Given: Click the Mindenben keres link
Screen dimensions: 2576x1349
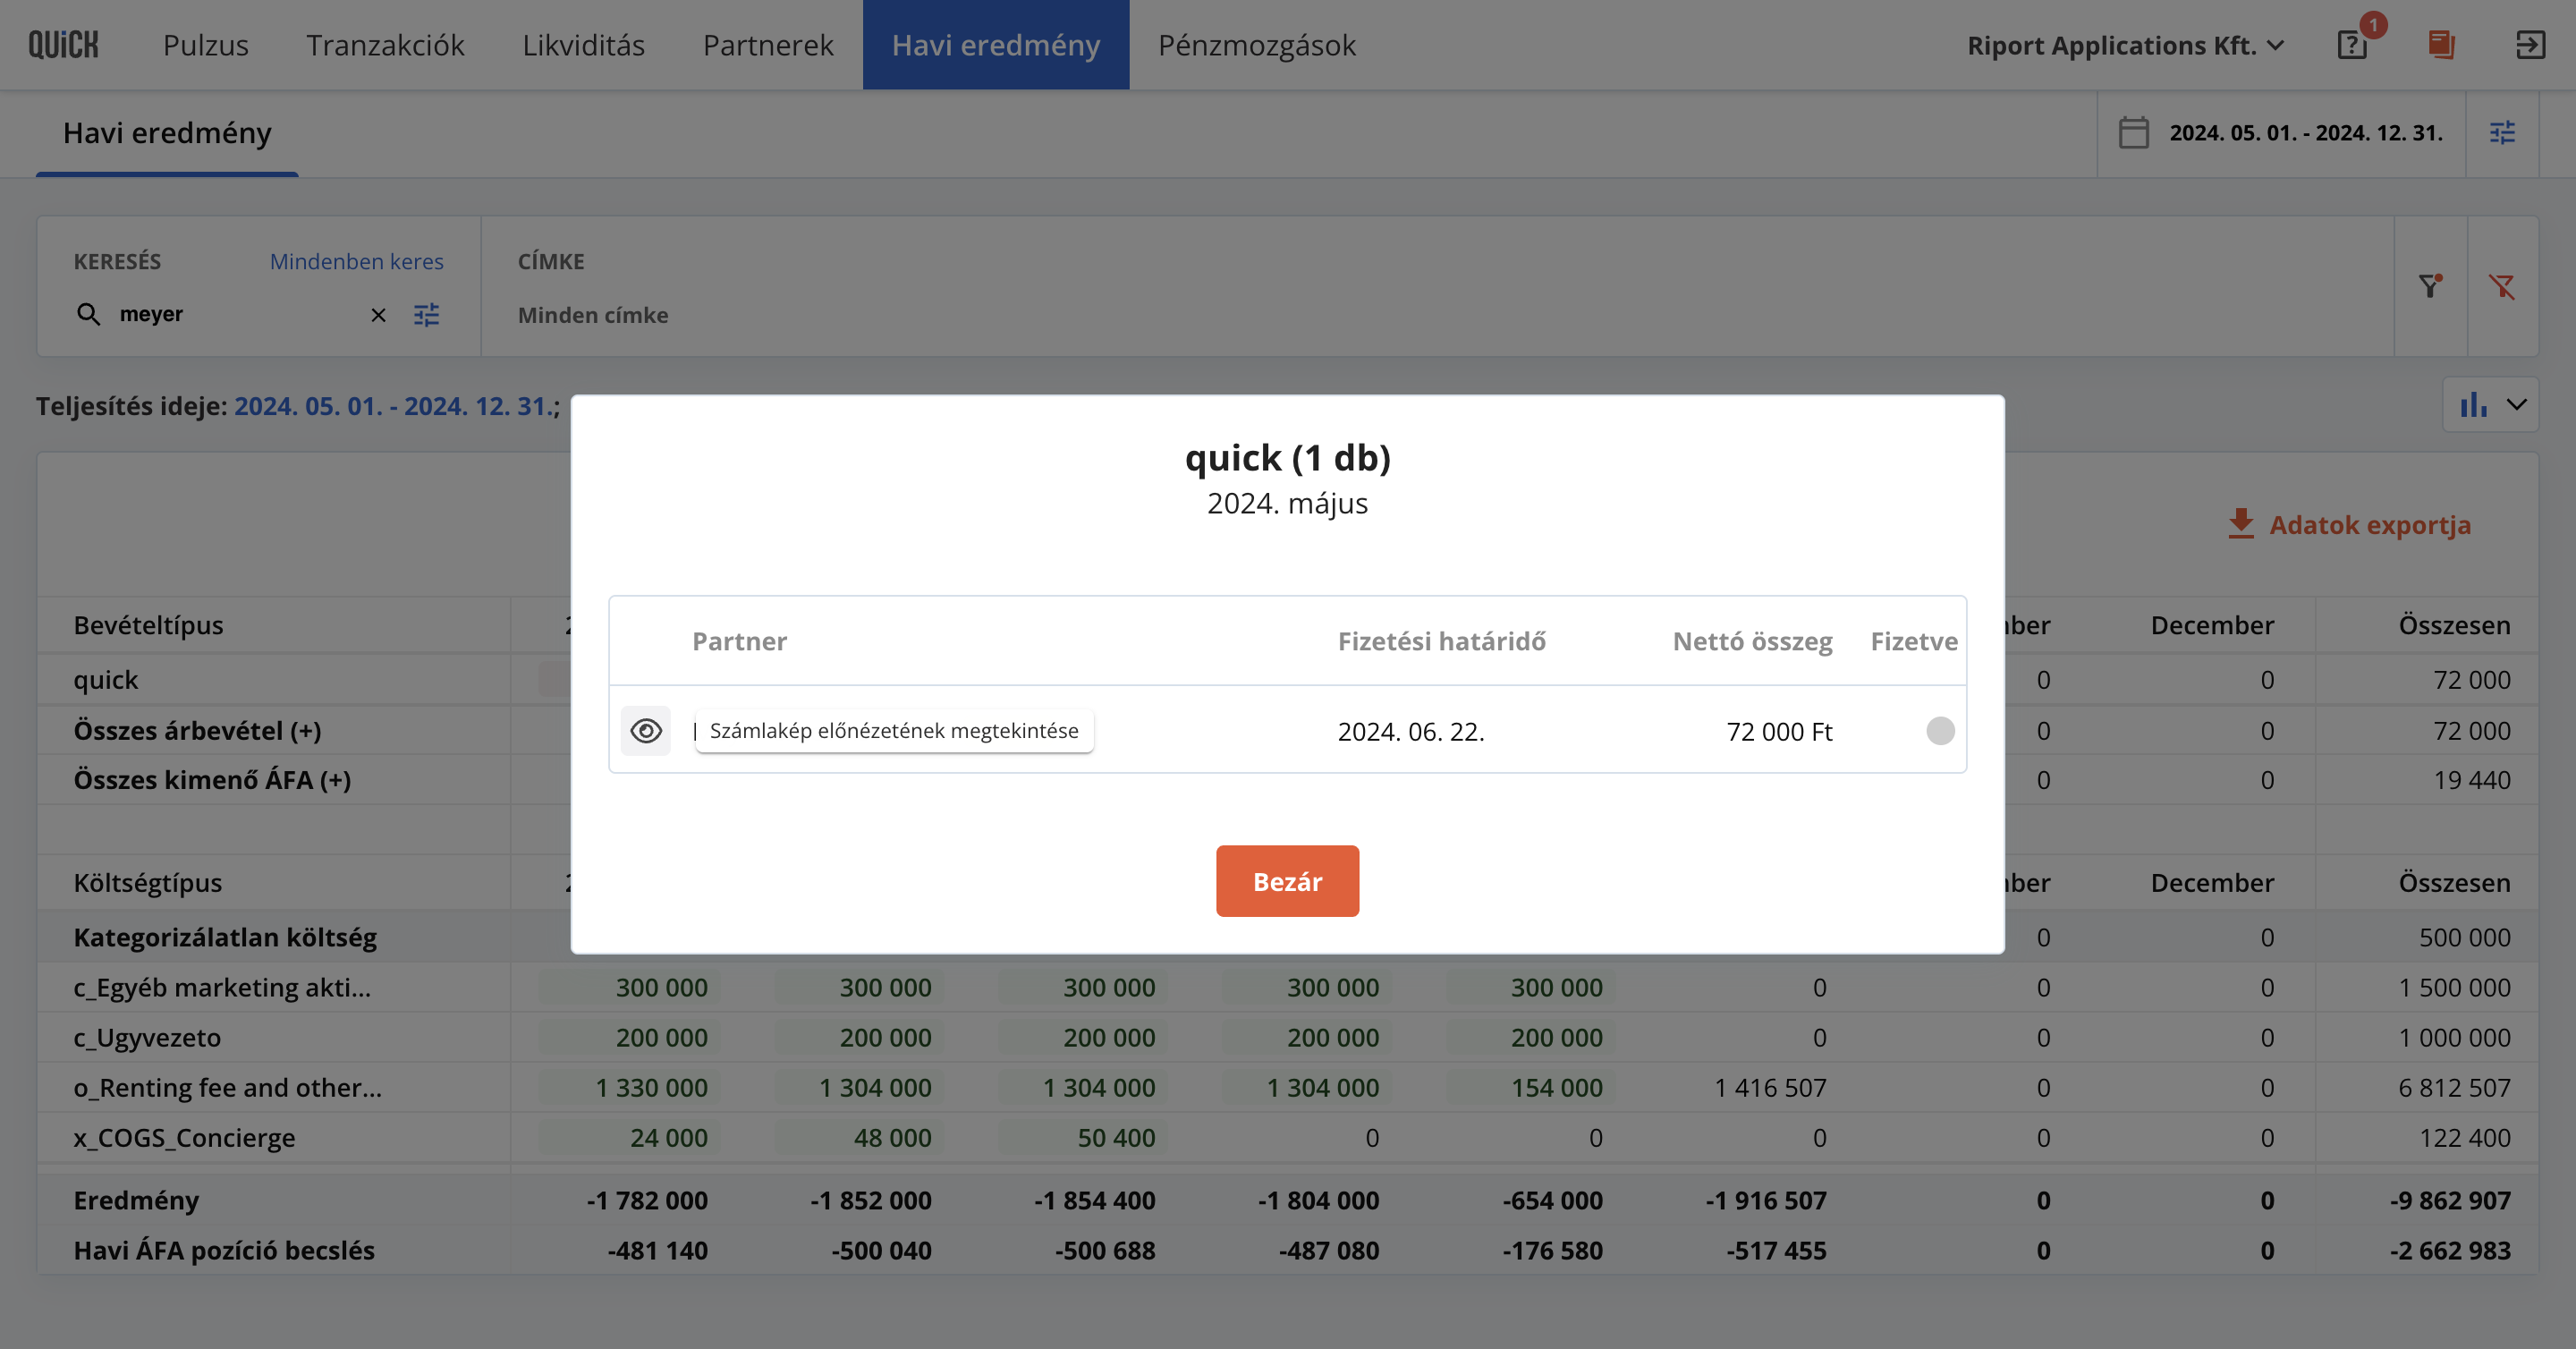Looking at the screenshot, I should pyautogui.click(x=357, y=261).
